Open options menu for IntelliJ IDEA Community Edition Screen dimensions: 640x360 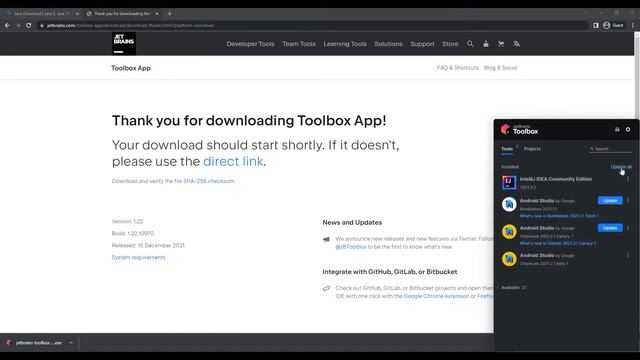[628, 179]
